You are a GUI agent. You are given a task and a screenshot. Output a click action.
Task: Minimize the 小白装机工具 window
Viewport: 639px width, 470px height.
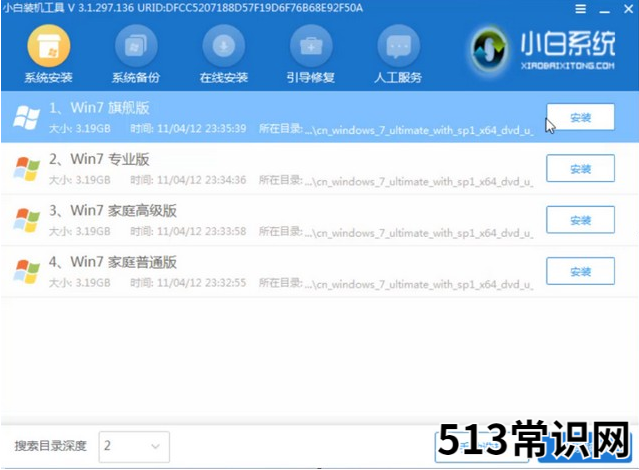[604, 10]
